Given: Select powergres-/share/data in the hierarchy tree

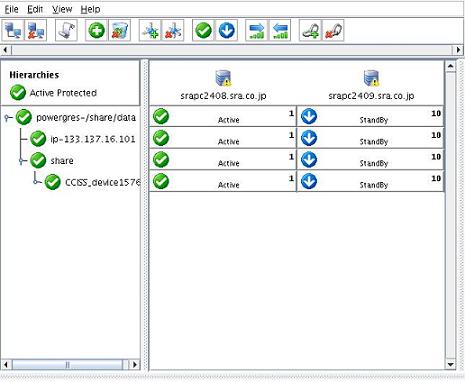Looking at the screenshot, I should tap(86, 117).
